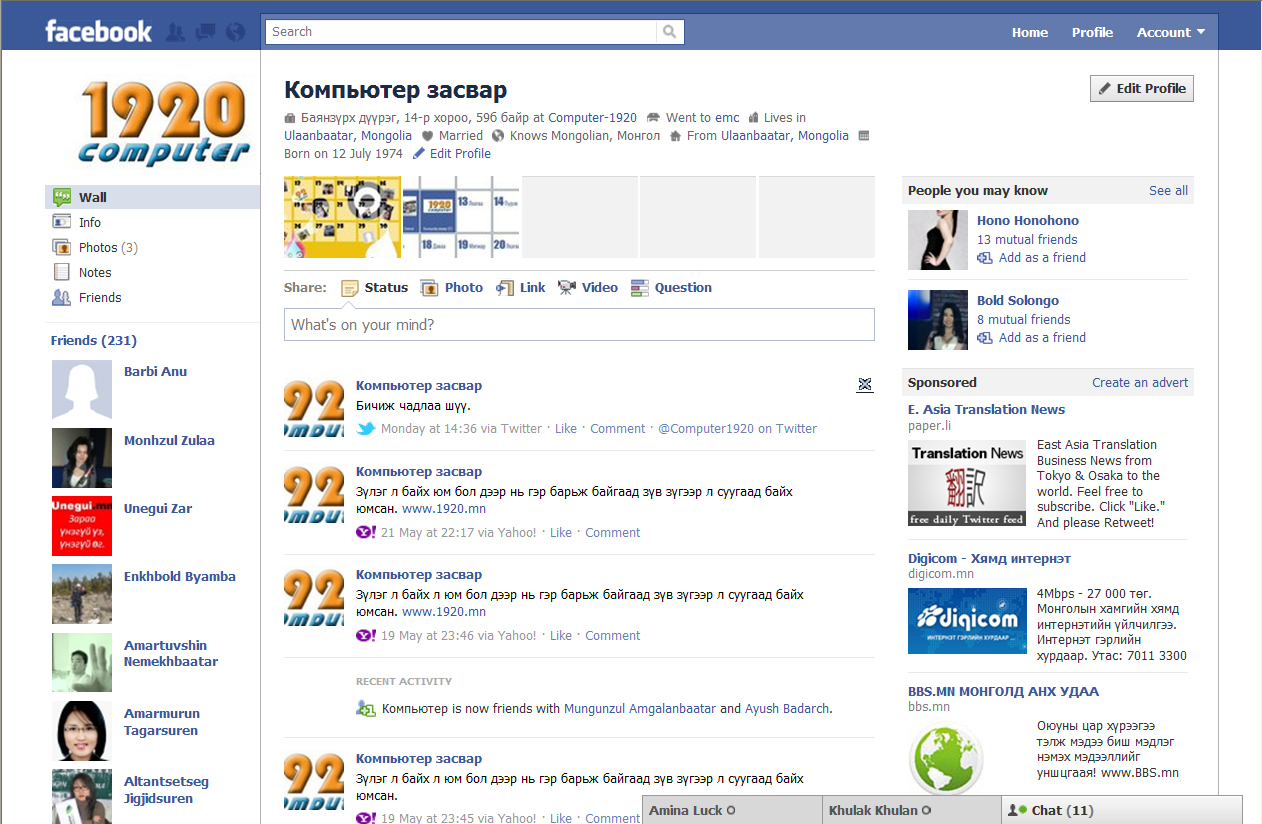This screenshot has height=824, width=1262.
Task: Open Hono Honohono's profile name
Action: [x=1028, y=221]
